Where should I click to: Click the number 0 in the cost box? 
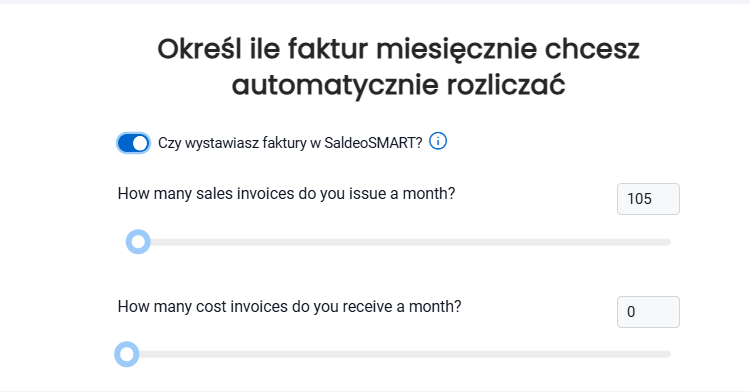[631, 312]
